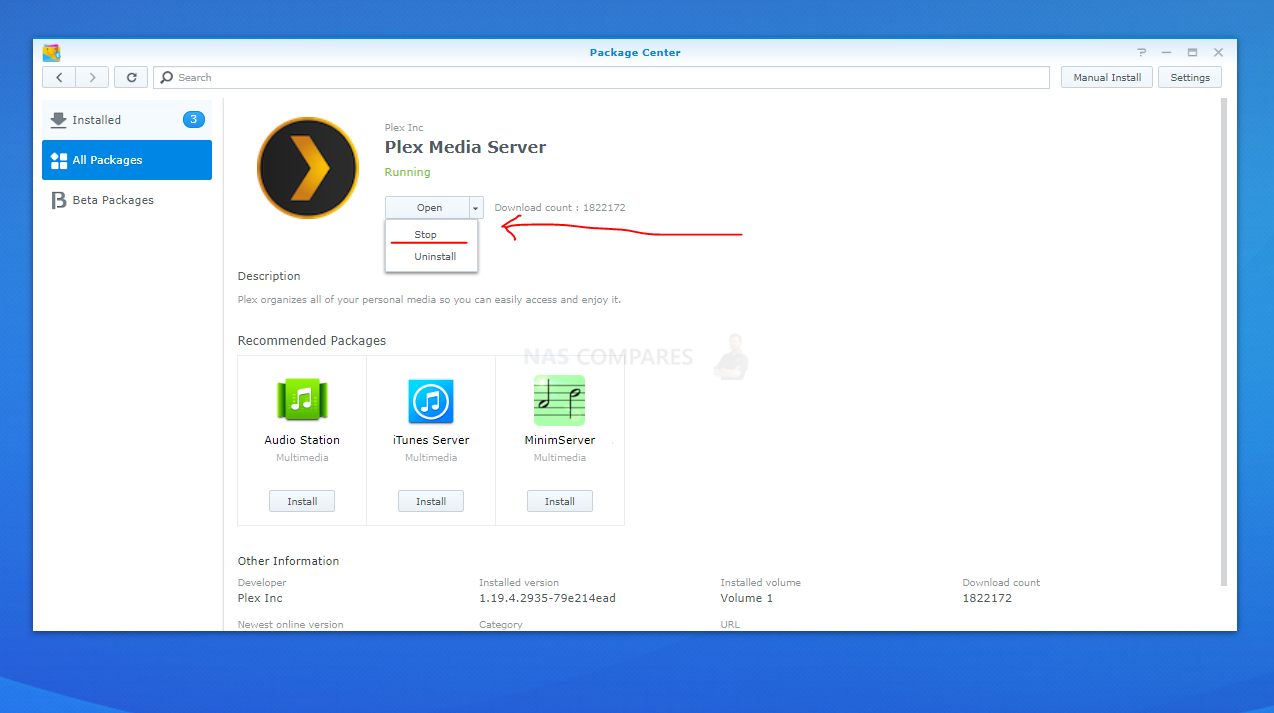Image resolution: width=1274 pixels, height=713 pixels.
Task: Click the help question mark in title bar
Action: (x=1142, y=52)
